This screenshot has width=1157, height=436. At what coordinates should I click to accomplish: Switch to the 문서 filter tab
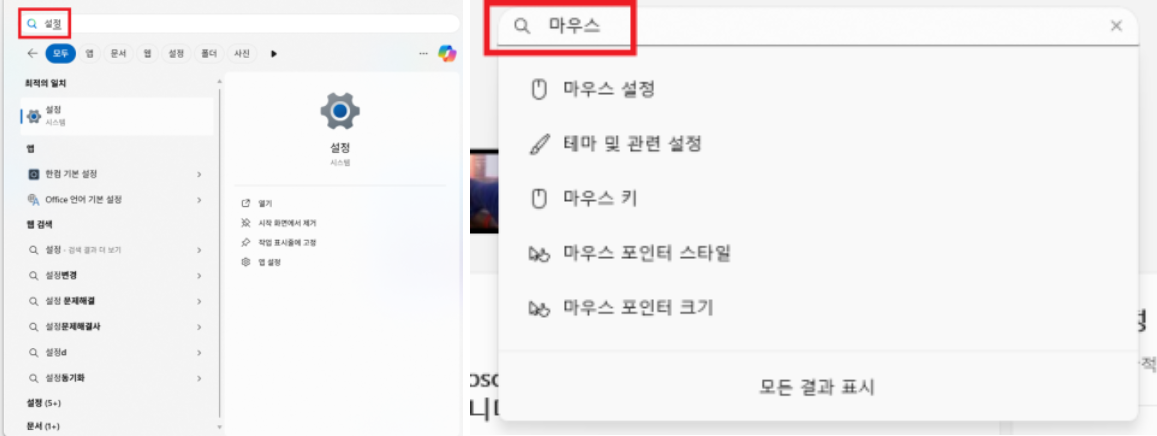(118, 53)
